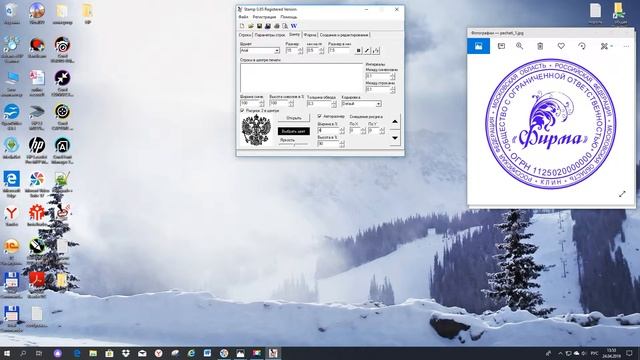Click the black Выбрать цвет color button
This screenshot has height=360, width=640.
[293, 131]
